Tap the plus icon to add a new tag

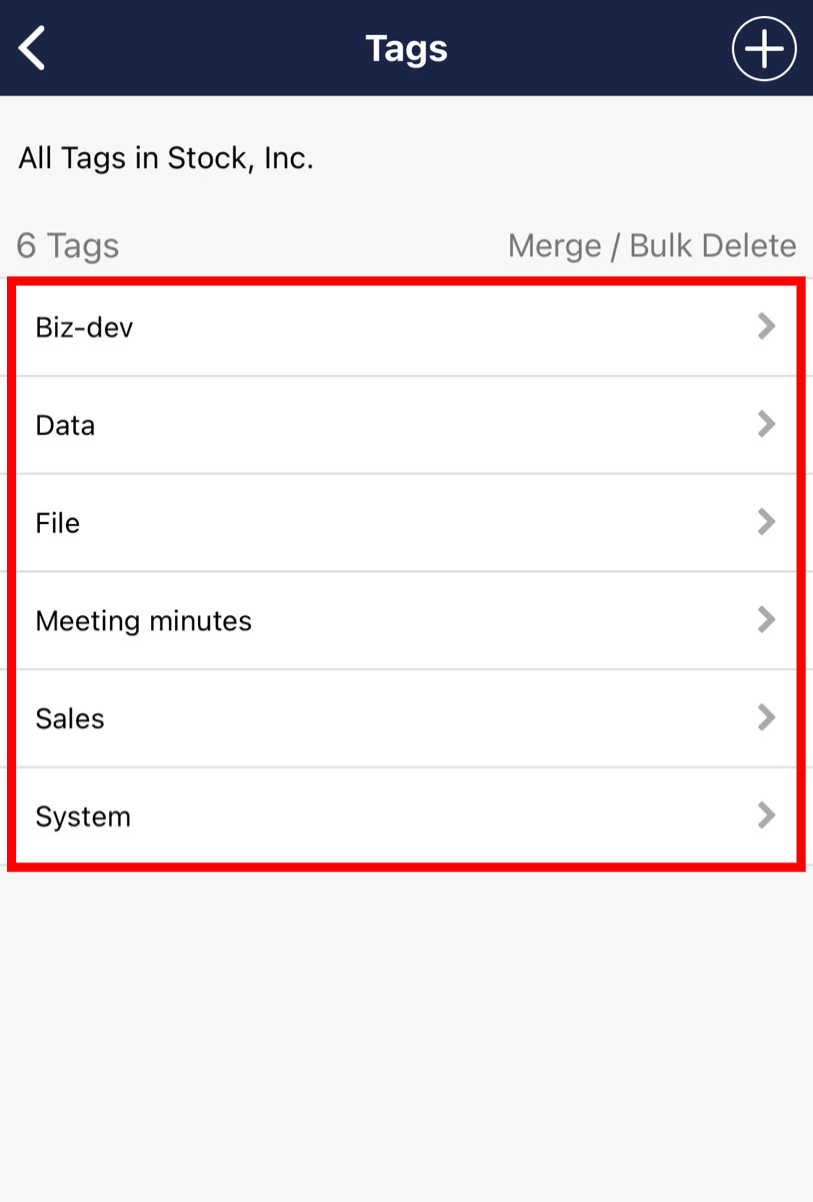pos(762,48)
